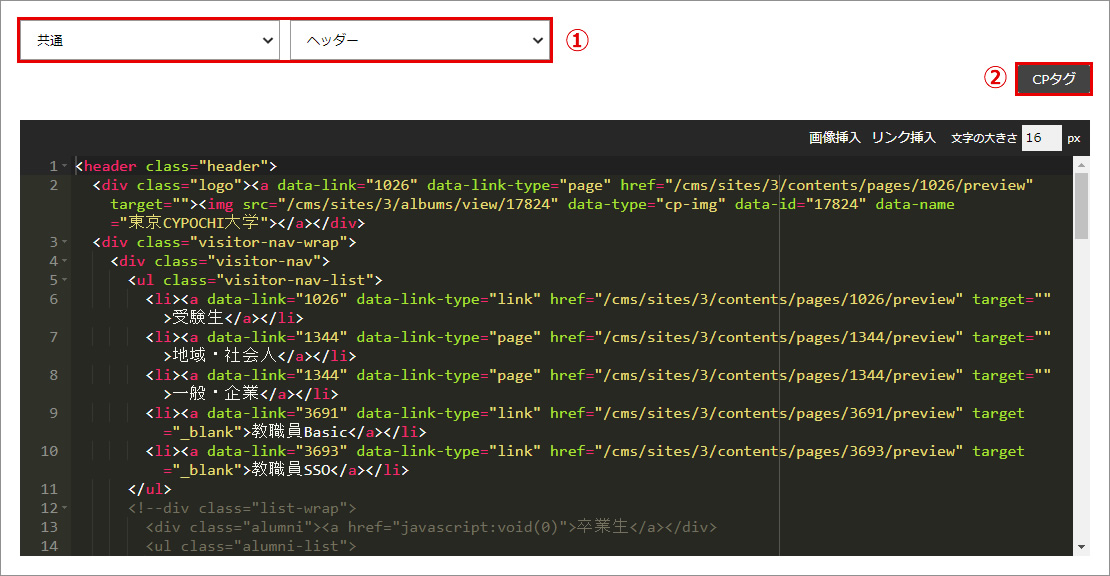
Task: Click line number 11 in the gutter
Action: 50,489
